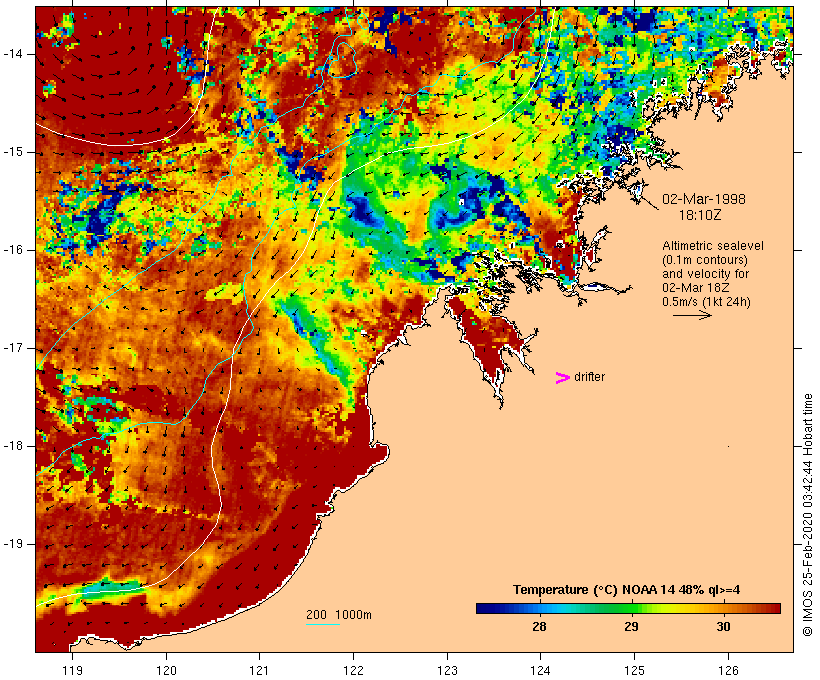Click the longitude axis label 123
This screenshot has width=820, height=680.
click(x=447, y=670)
